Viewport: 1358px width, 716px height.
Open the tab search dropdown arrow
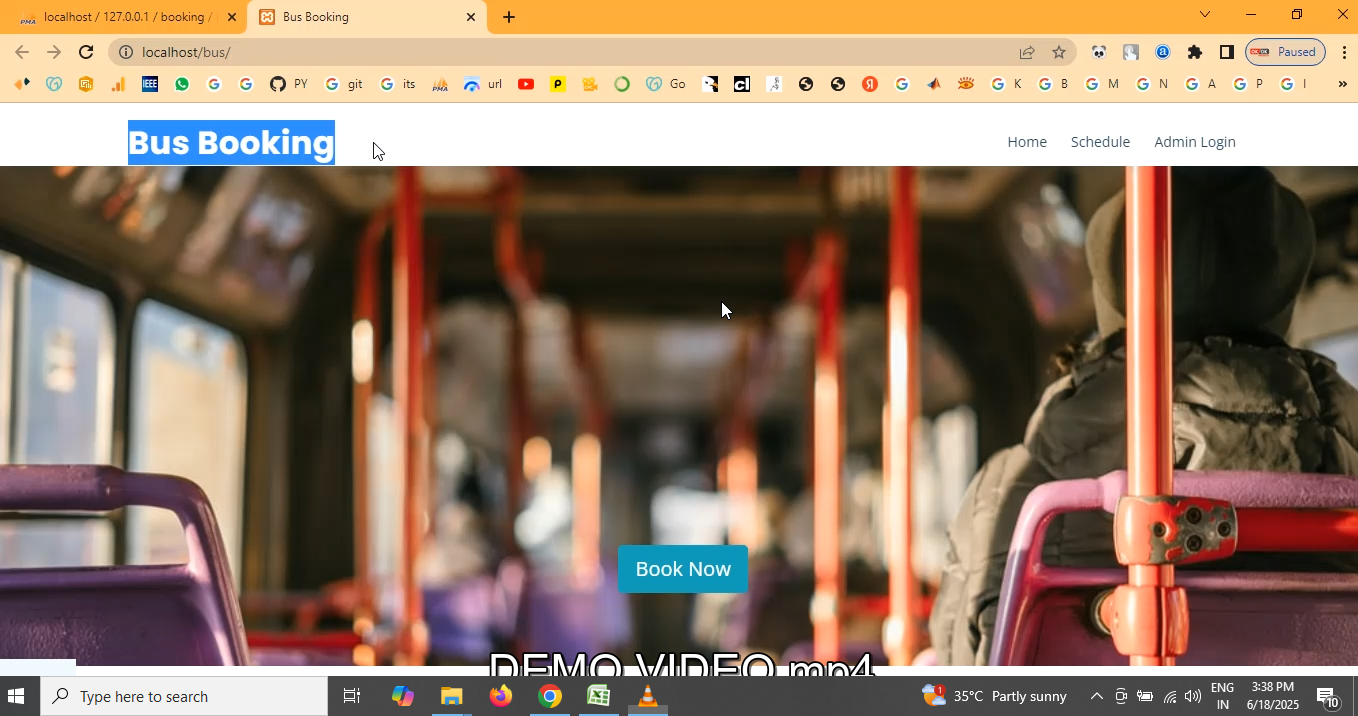(1205, 15)
